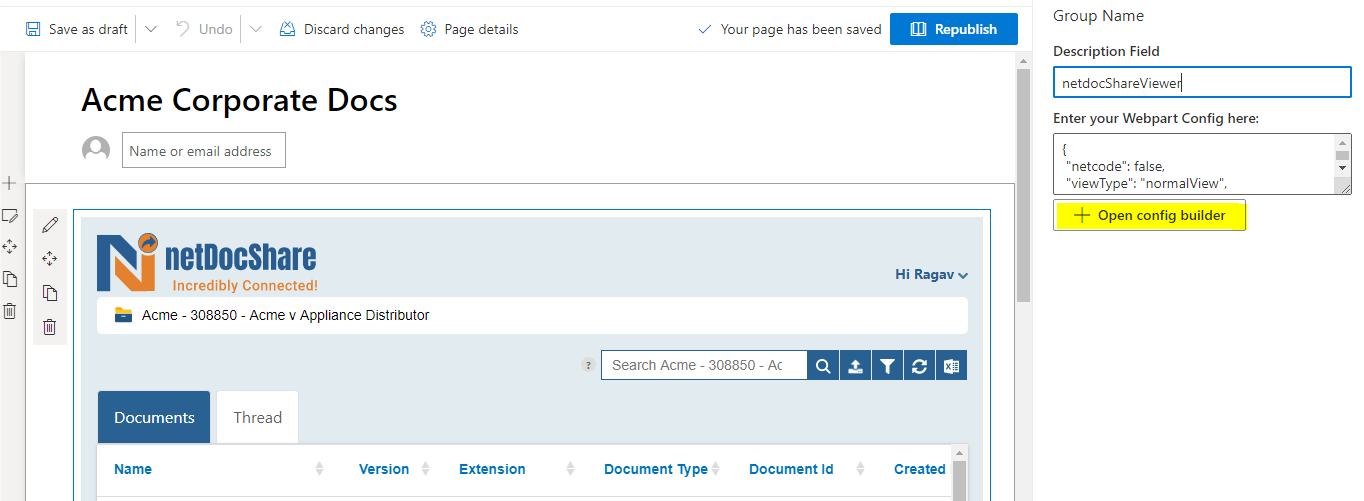The image size is (1364, 501).
Task: Click the duplicate section icon in left rail
Action: [x=10, y=279]
